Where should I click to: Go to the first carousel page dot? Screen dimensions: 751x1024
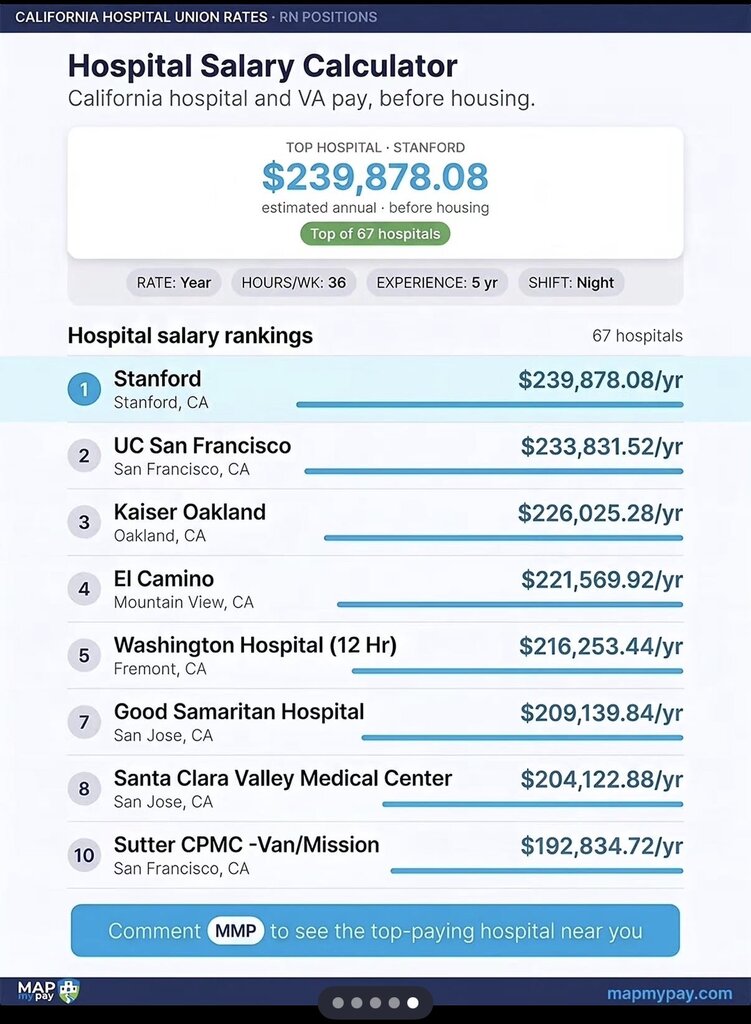(338, 1002)
